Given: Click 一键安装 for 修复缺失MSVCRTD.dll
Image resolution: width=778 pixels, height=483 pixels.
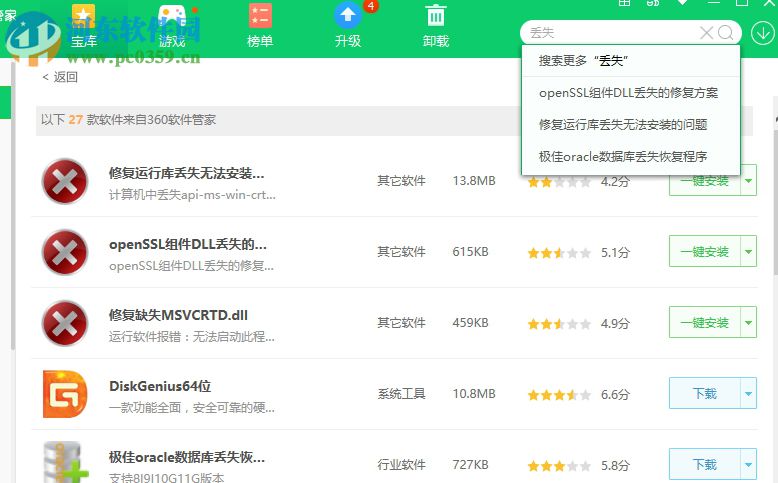Looking at the screenshot, I should [705, 323].
